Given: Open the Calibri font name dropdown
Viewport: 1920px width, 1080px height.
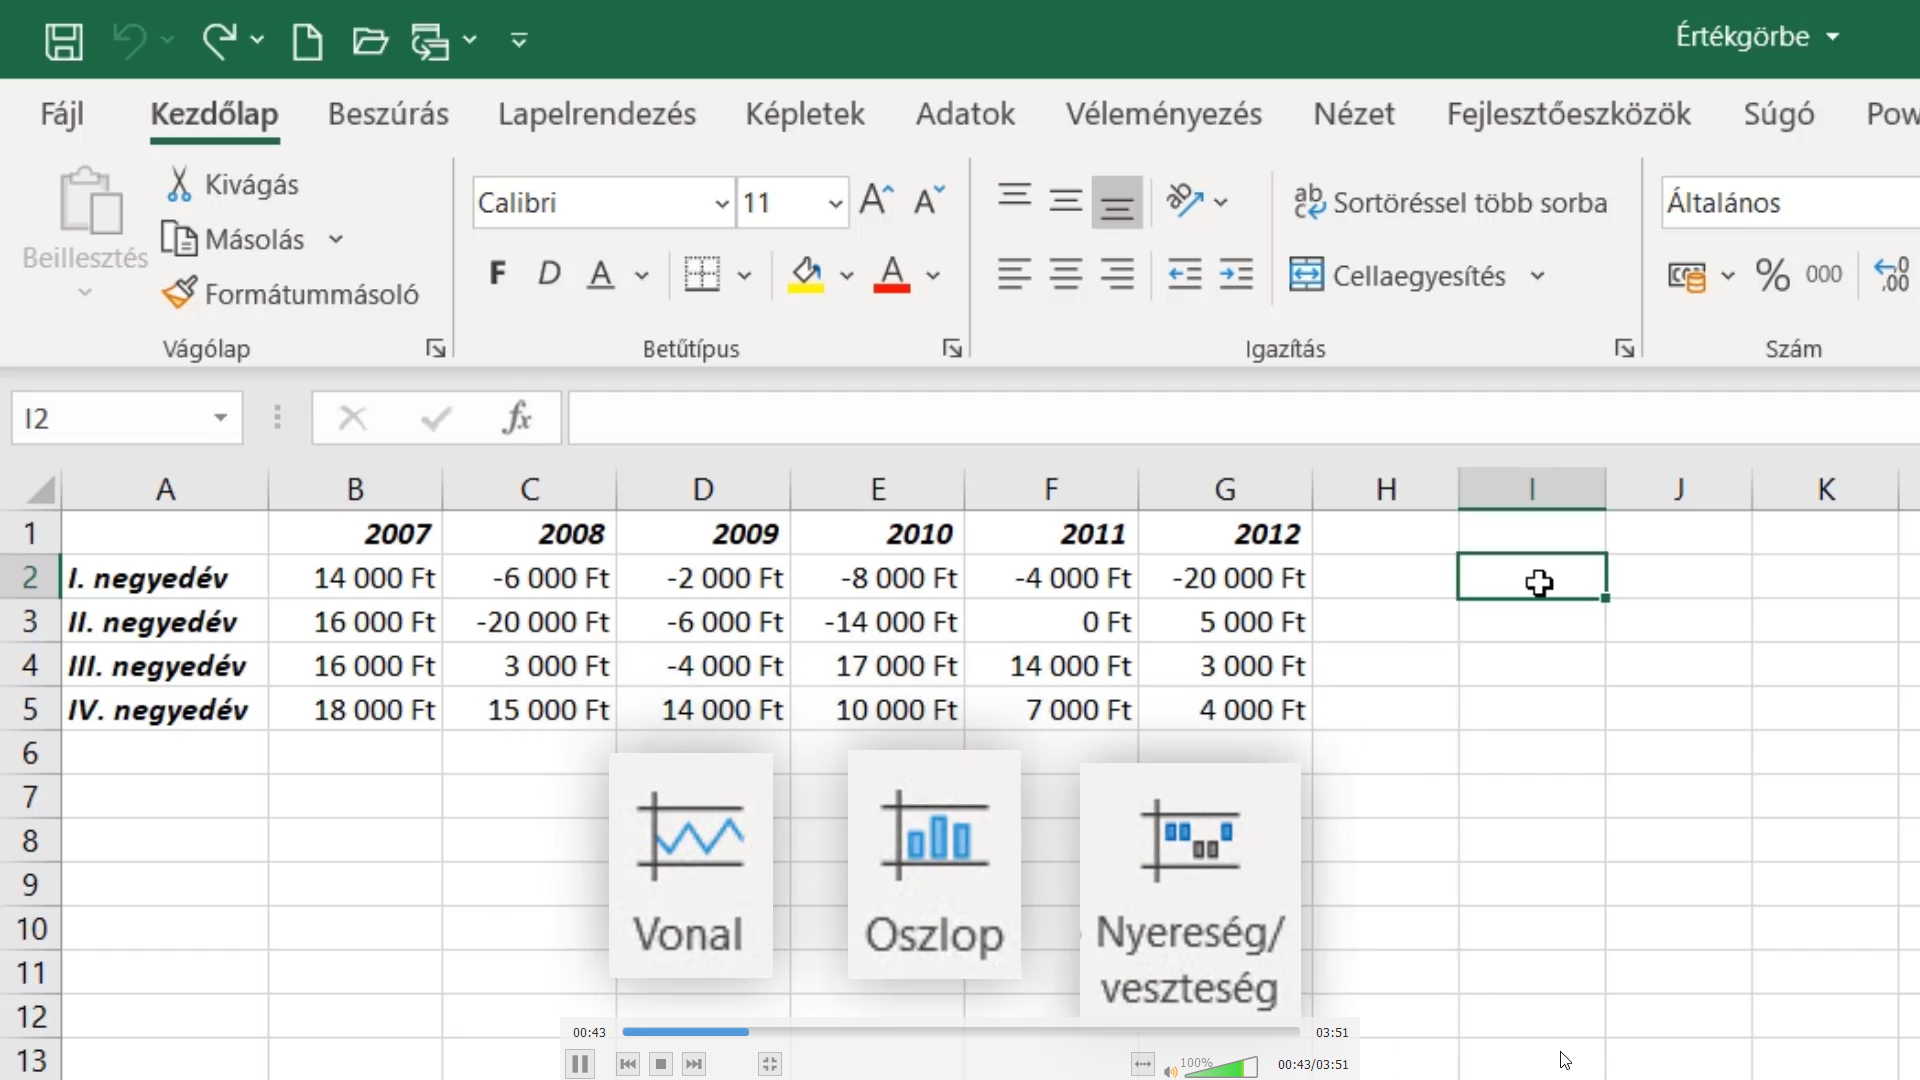Looking at the screenshot, I should coord(722,203).
